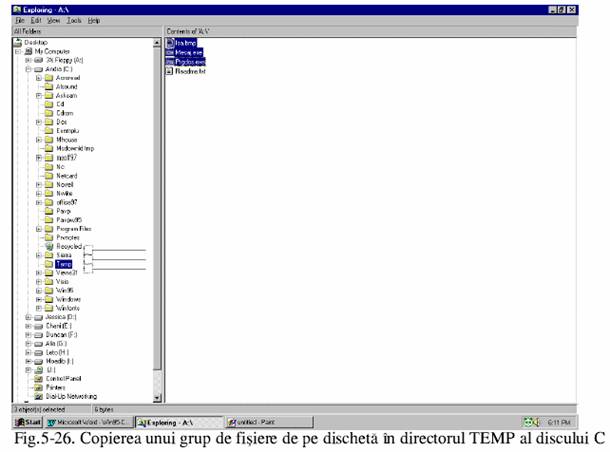This screenshot has width=610, height=452.
Task: Select the Printers icon in folder tree
Action: click(x=38, y=388)
